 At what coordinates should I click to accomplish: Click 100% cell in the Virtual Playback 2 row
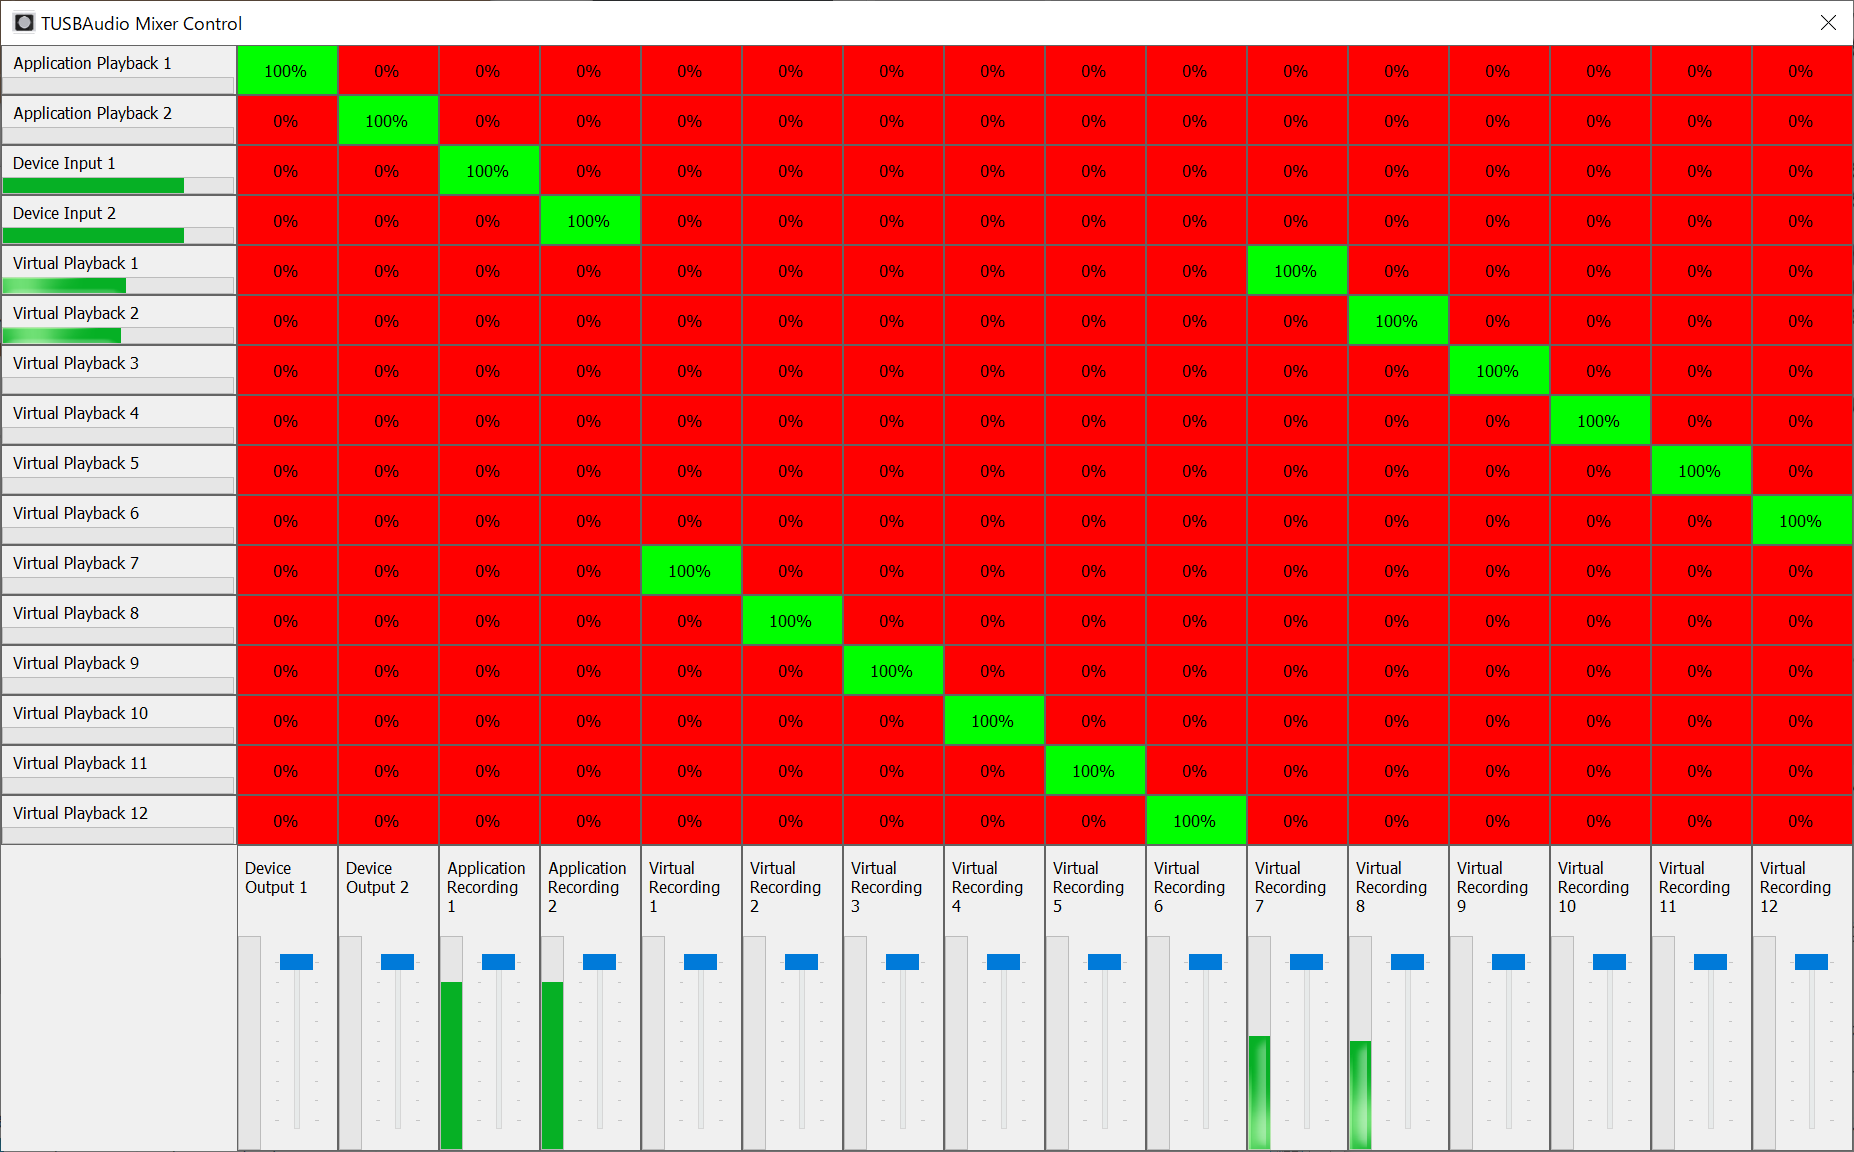click(1398, 320)
